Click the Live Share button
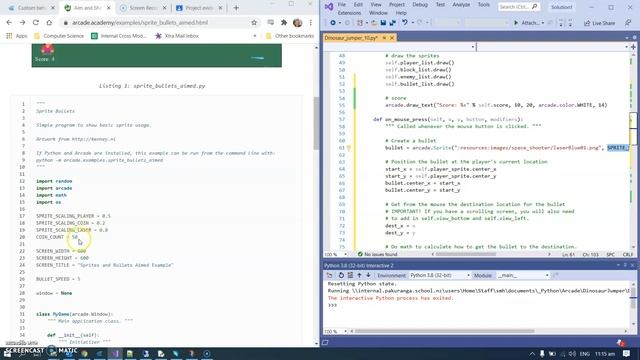Screen dimensions: 640x360 coord(599,23)
